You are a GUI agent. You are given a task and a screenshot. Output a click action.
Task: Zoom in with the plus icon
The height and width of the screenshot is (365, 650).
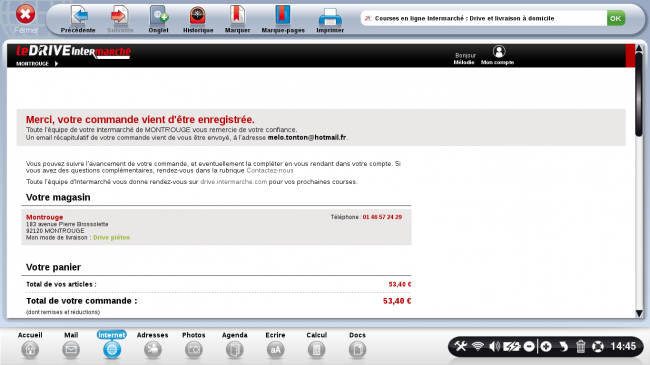tap(546, 346)
